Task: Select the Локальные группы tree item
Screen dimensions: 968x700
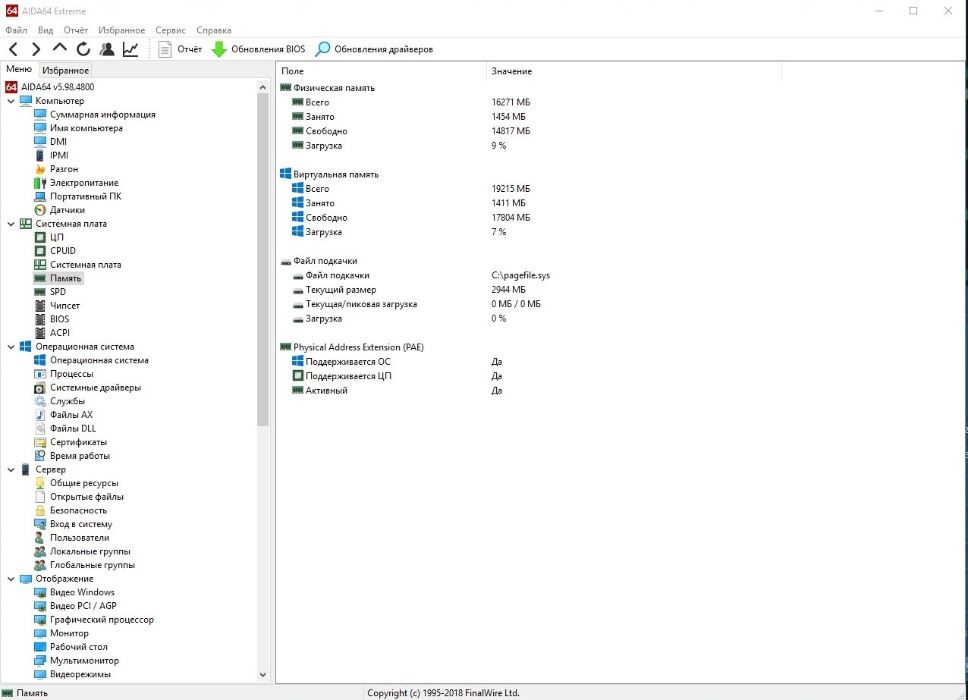Action: [90, 551]
